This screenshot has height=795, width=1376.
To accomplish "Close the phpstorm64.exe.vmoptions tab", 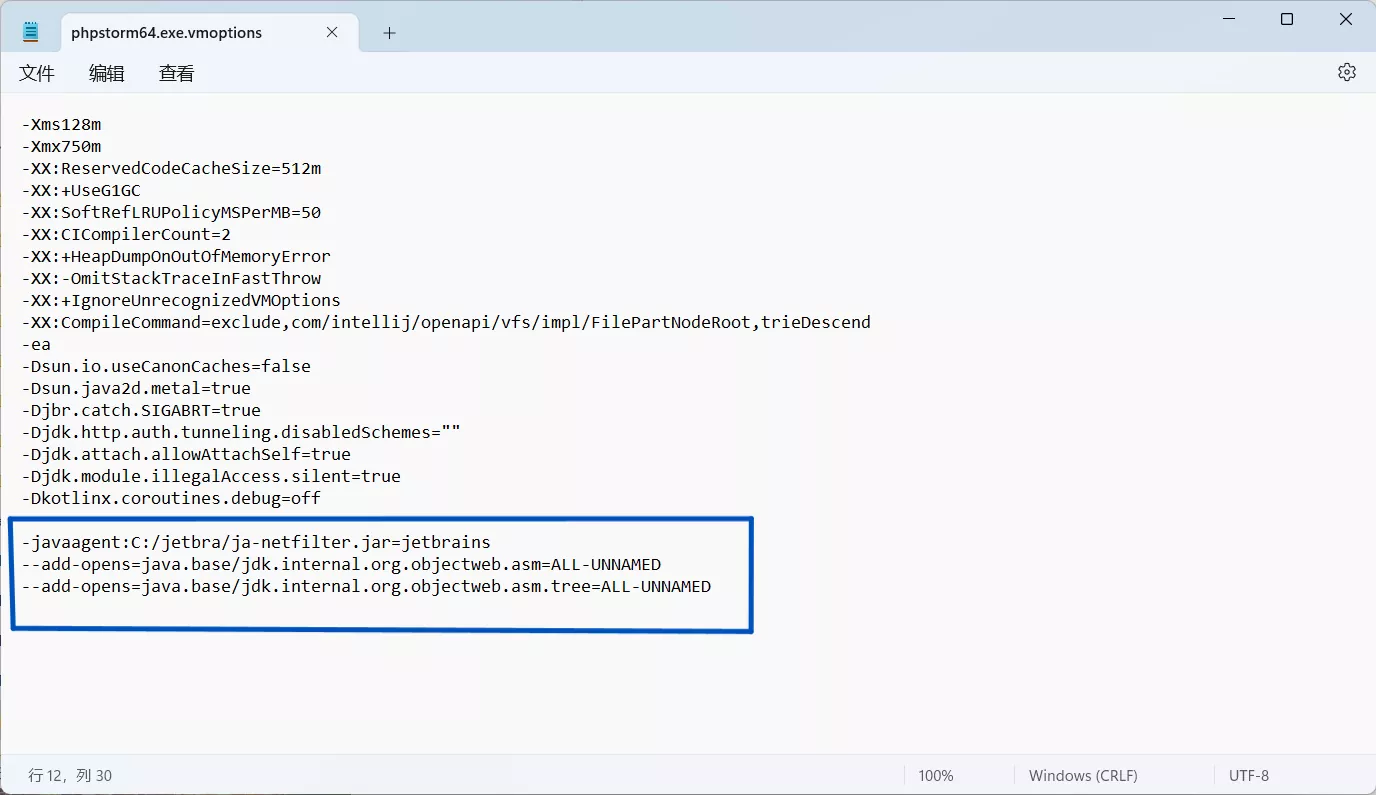I will pyautogui.click(x=332, y=32).
